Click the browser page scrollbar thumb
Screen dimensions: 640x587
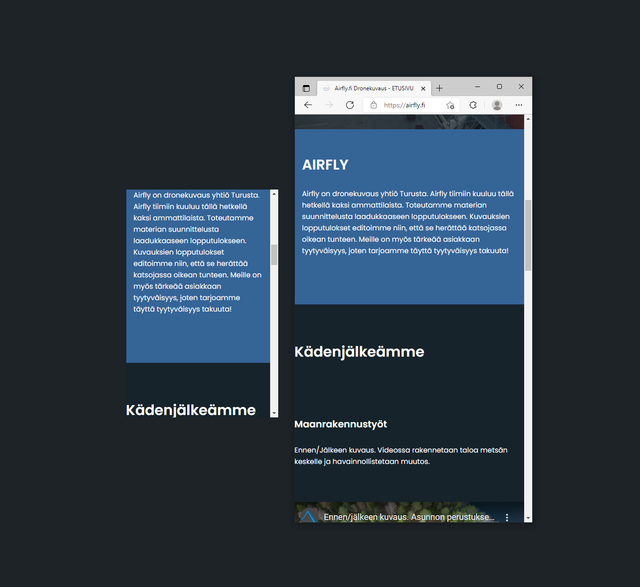click(528, 235)
